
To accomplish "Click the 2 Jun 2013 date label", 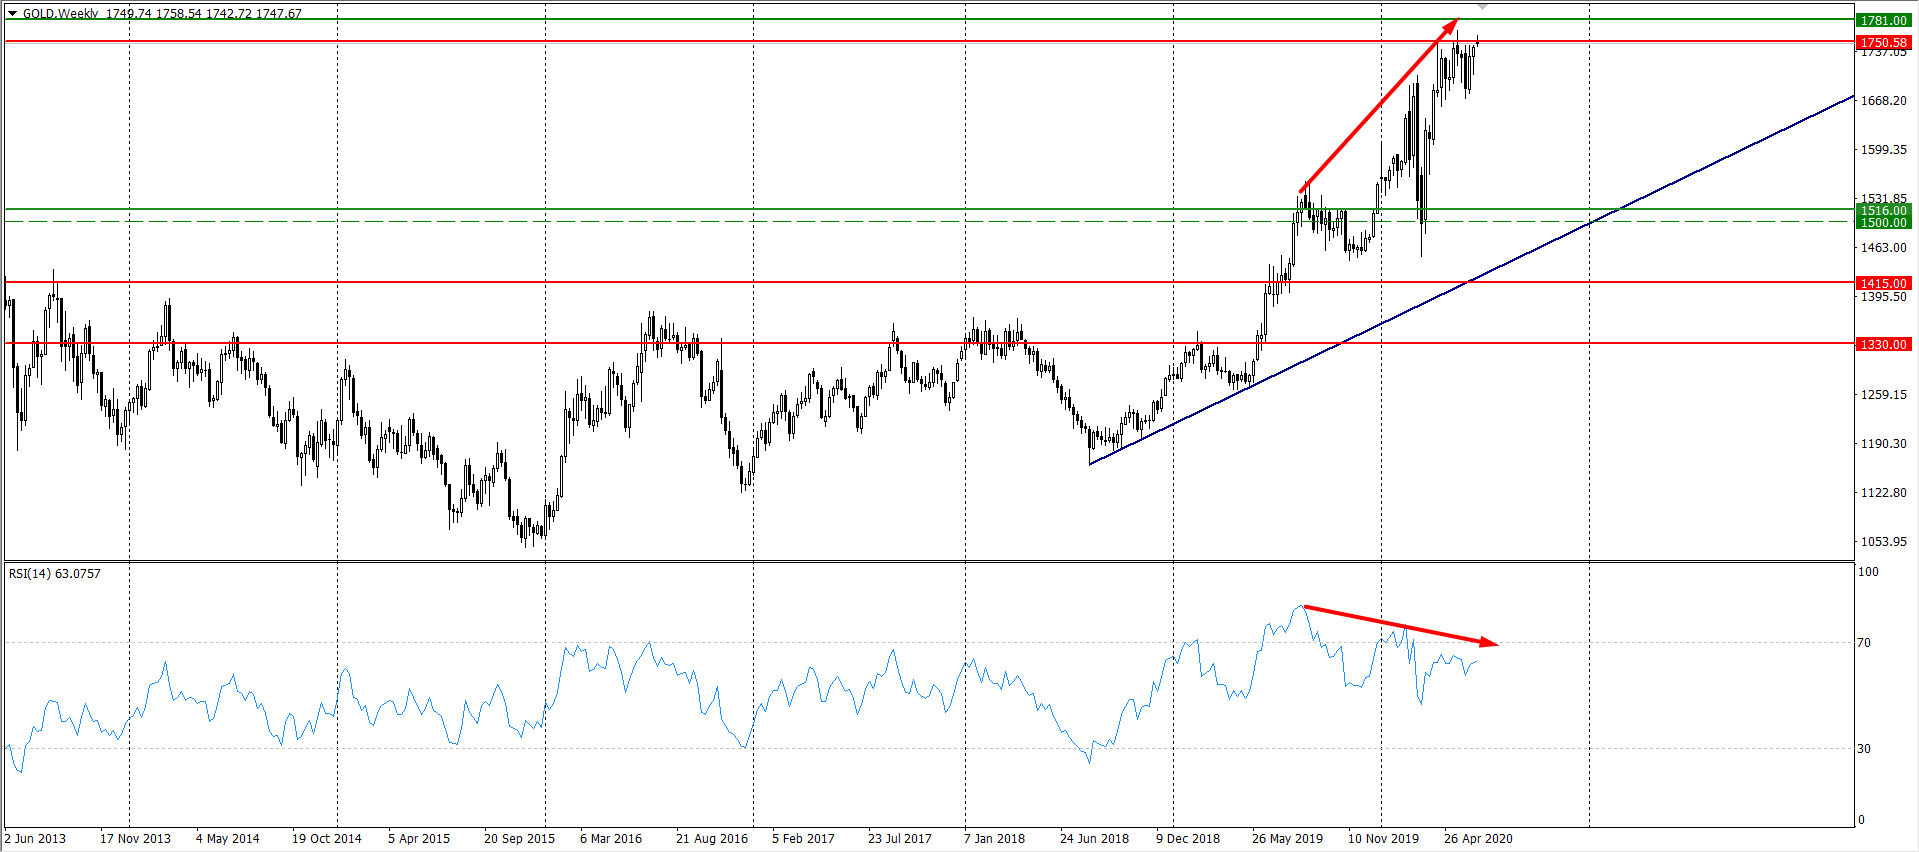I will click(x=36, y=839).
